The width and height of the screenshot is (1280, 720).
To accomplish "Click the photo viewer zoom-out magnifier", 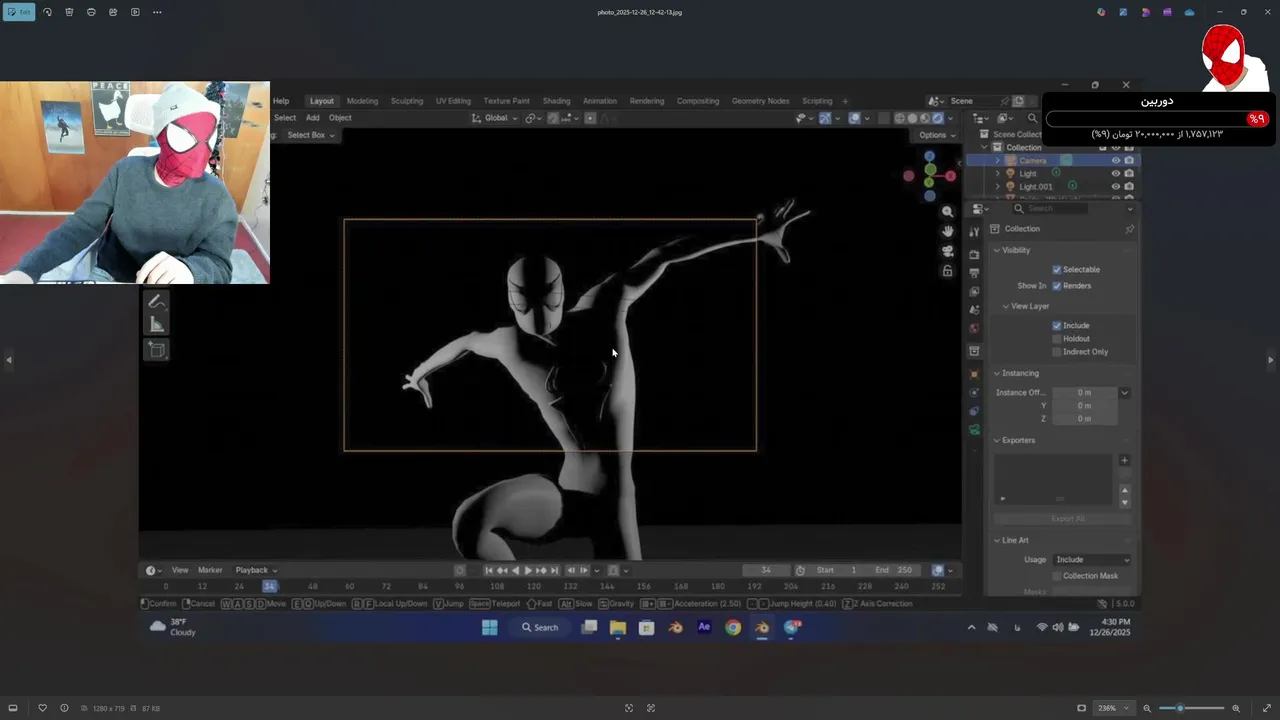I will (1147, 708).
